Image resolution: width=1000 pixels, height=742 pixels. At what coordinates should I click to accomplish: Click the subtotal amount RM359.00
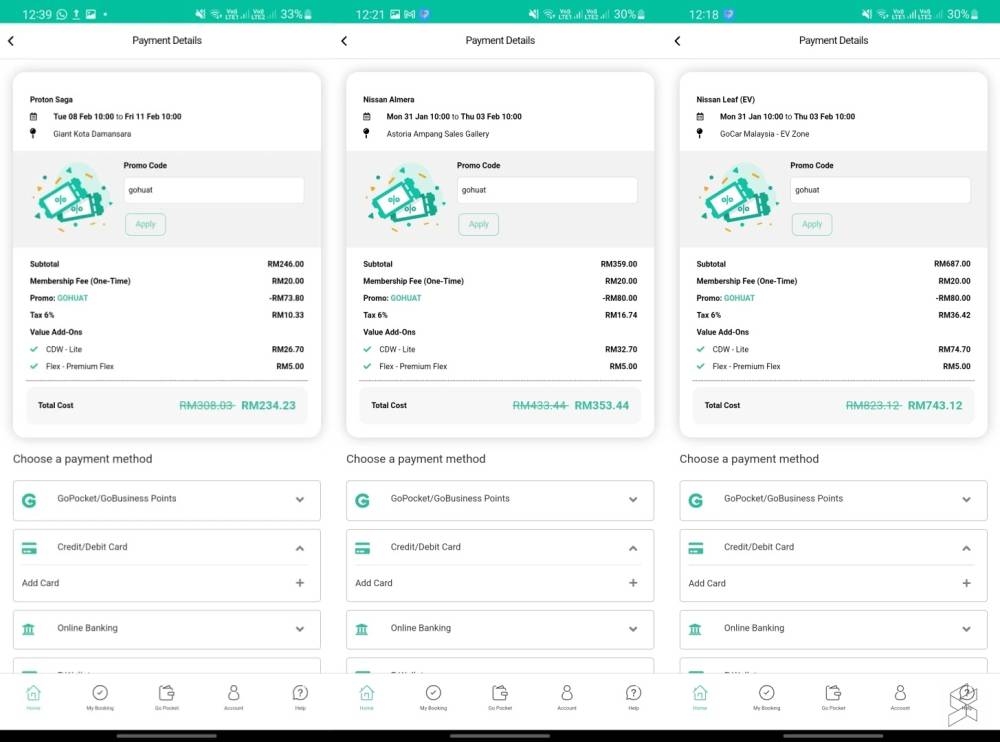619,264
